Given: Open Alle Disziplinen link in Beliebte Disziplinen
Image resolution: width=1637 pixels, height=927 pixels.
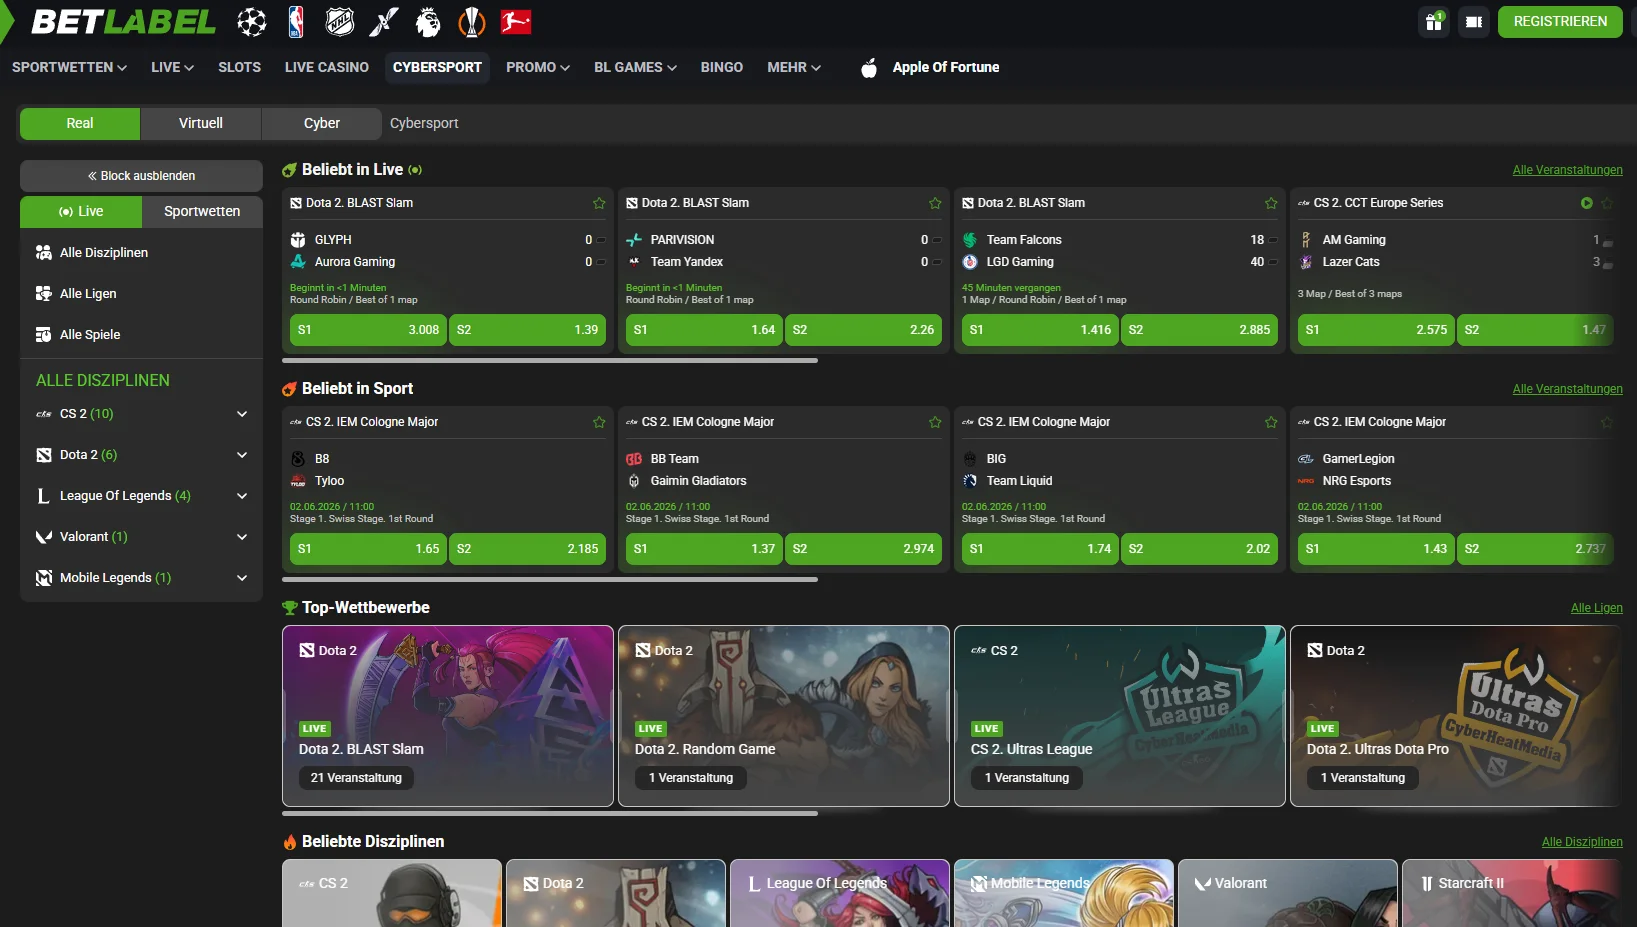Looking at the screenshot, I should click(x=1582, y=842).
